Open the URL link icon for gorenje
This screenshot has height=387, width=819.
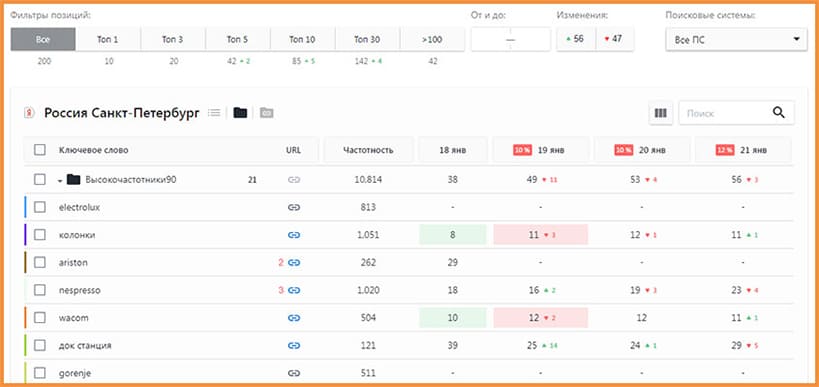(294, 373)
